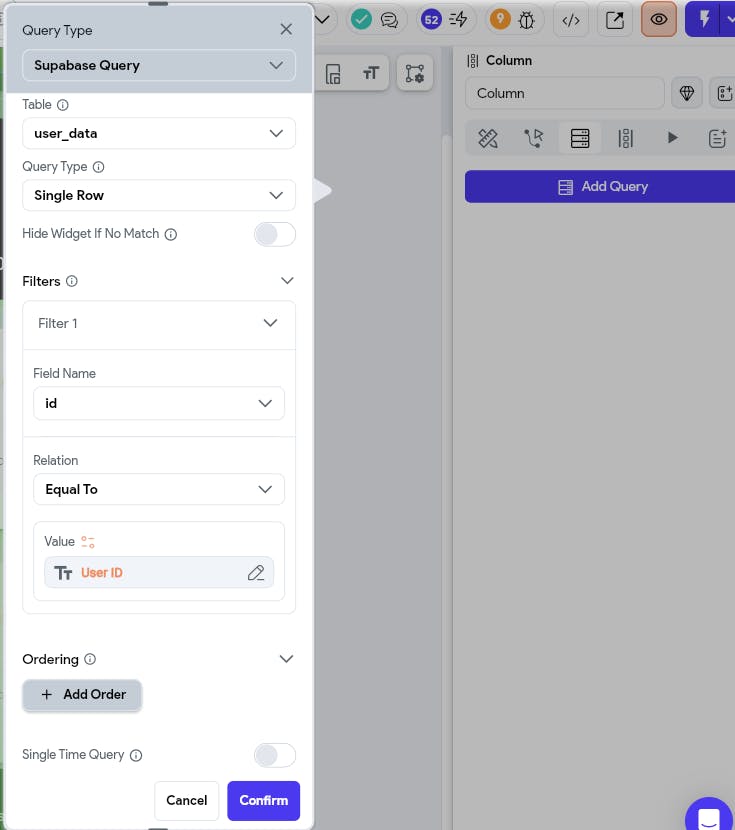Click the 52 optimizations badge
Image resolution: width=735 pixels, height=830 pixels.
(x=431, y=20)
